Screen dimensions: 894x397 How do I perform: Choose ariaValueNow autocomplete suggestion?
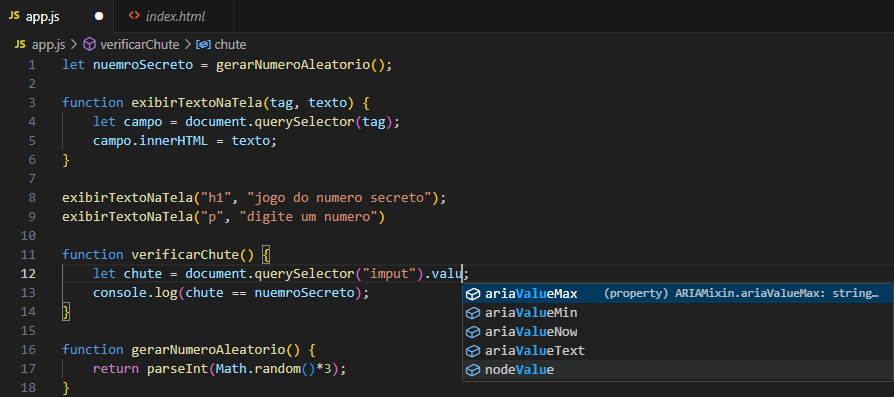[678, 332]
